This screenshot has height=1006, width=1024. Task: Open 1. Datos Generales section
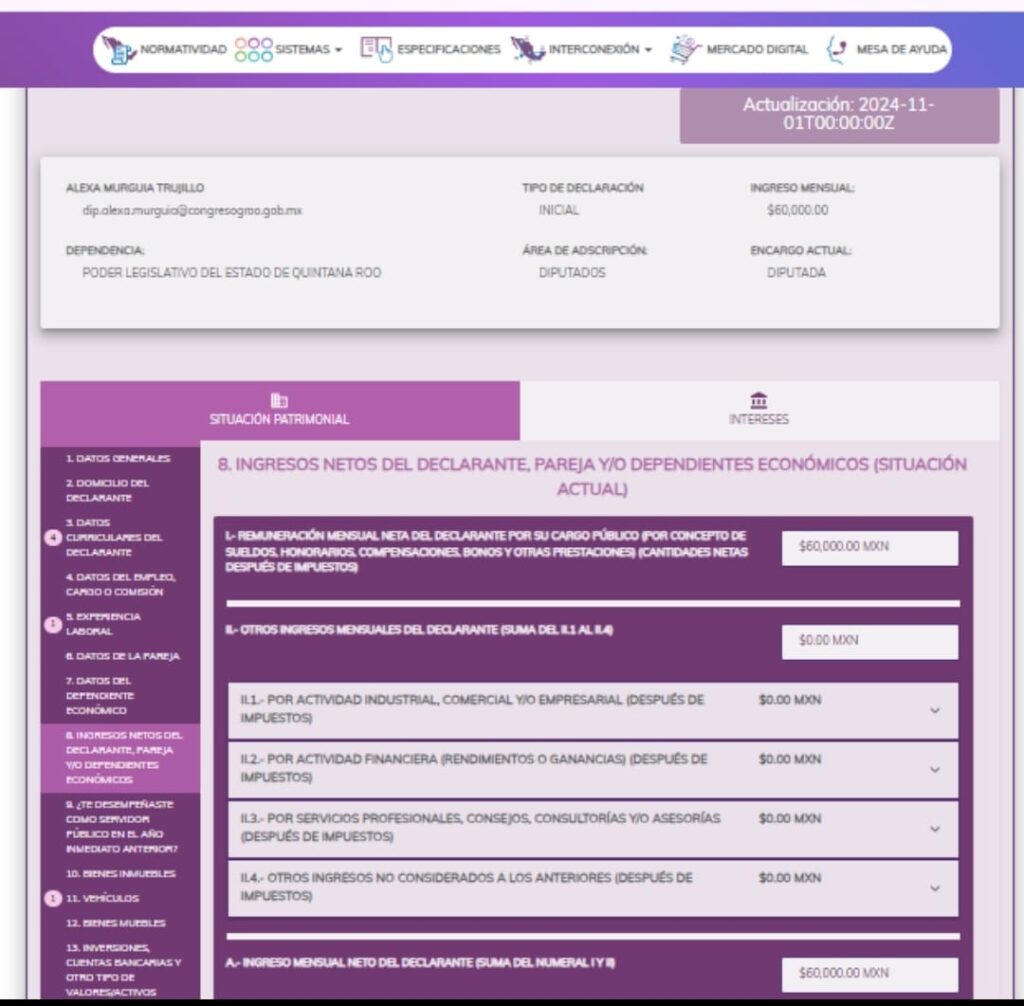pos(118,458)
